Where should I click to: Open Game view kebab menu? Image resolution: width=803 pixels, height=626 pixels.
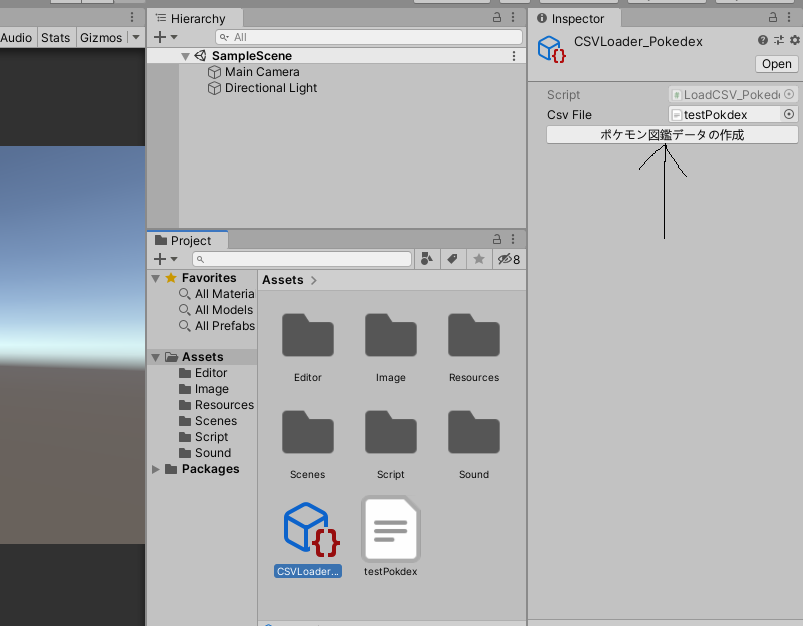coord(132,17)
